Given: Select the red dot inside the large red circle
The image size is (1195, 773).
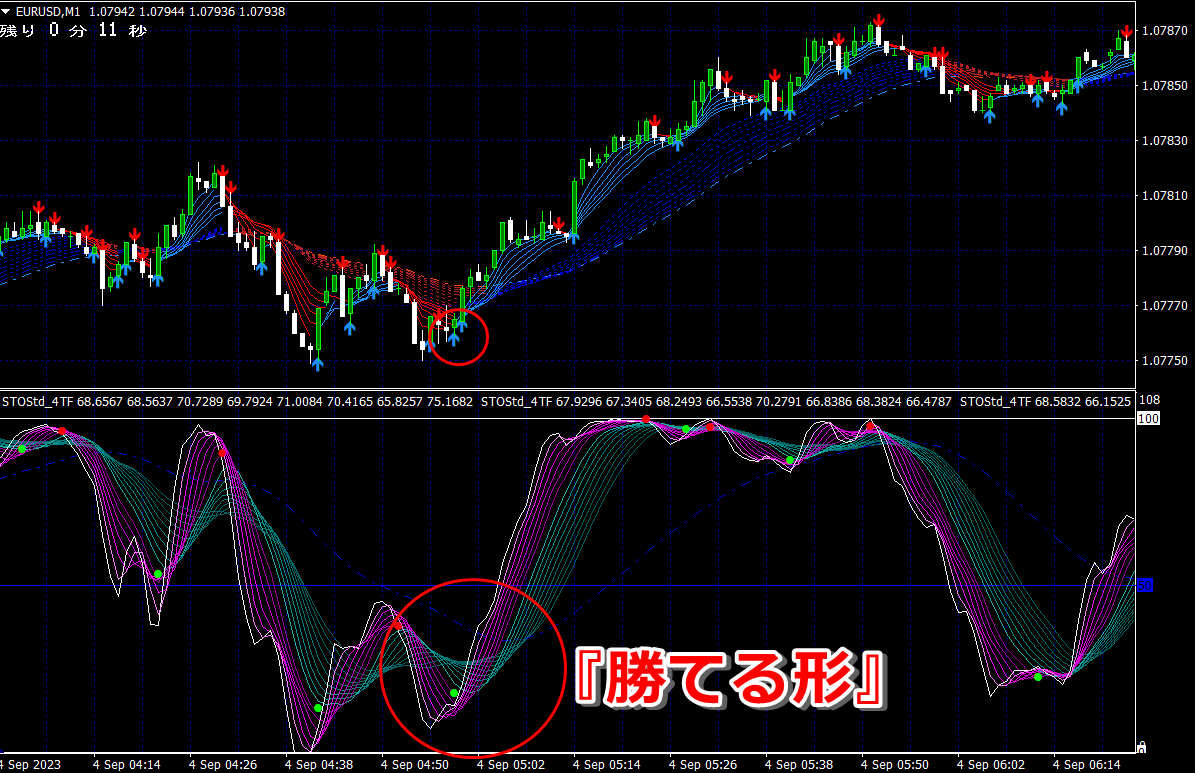Looking at the screenshot, I should [397, 626].
